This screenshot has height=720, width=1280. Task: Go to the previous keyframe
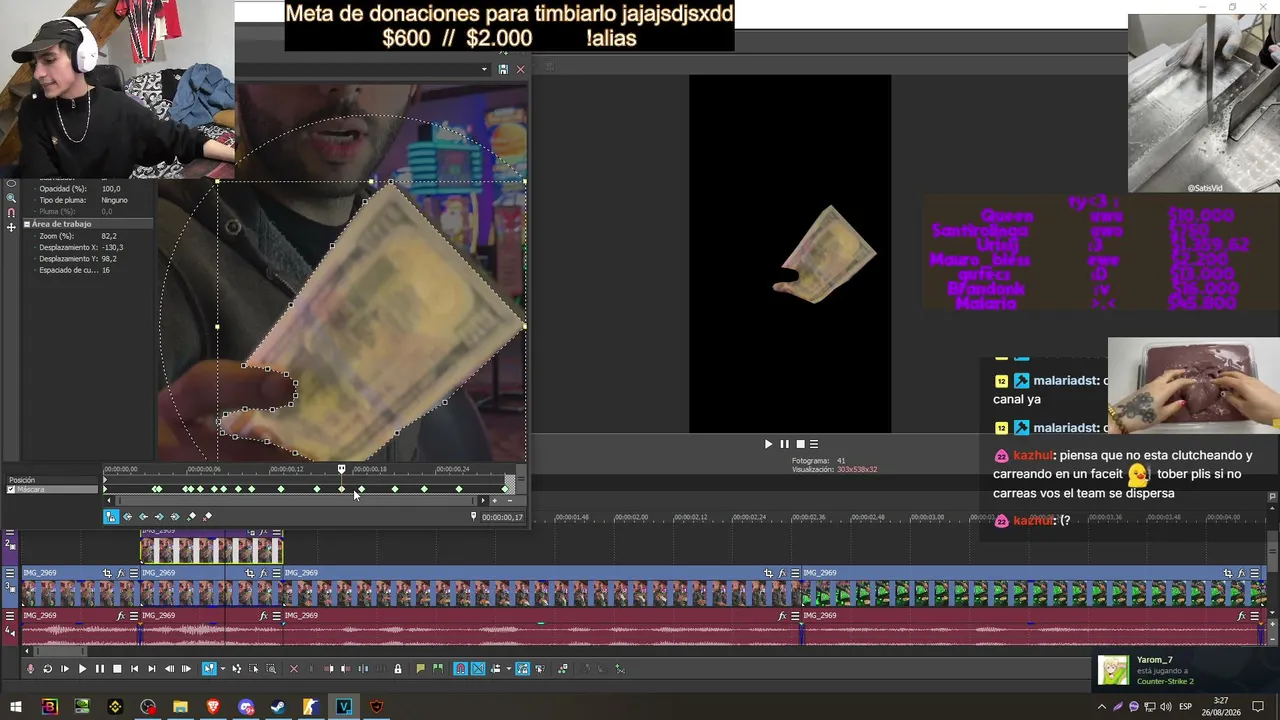pos(143,517)
